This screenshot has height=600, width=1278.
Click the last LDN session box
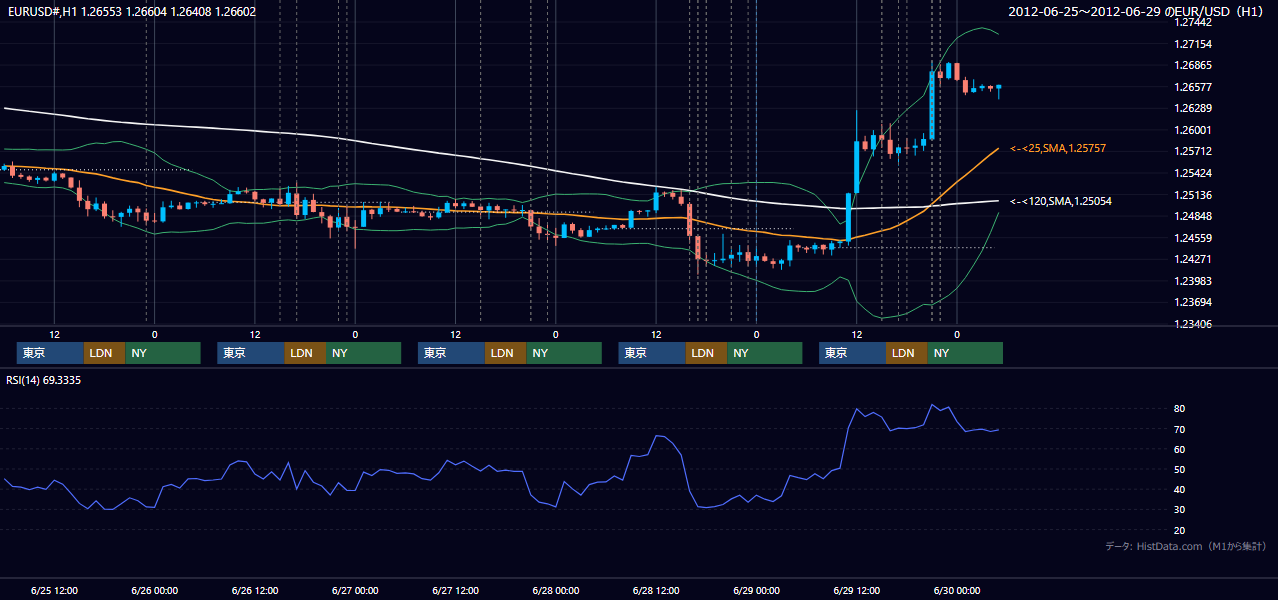tap(907, 353)
